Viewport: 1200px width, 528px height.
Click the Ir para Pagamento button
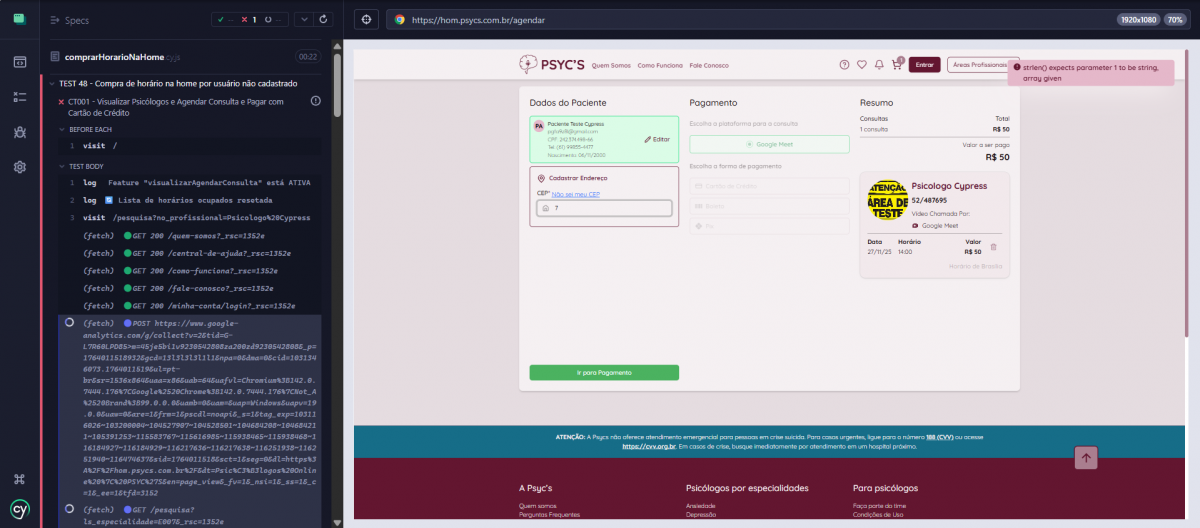click(604, 373)
